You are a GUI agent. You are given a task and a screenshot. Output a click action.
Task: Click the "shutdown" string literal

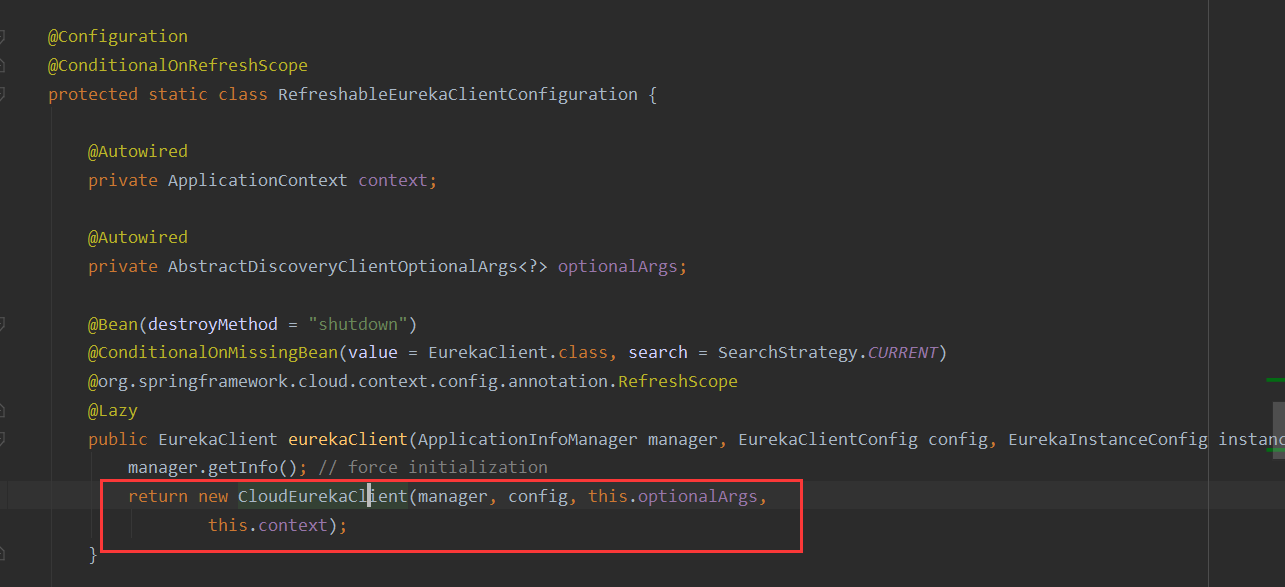(358, 324)
